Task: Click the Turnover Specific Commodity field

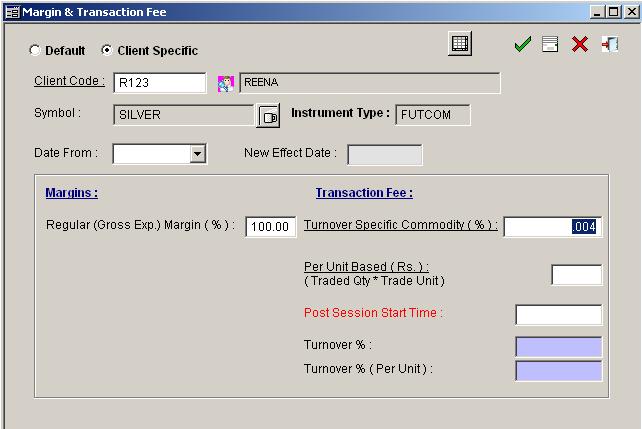Action: point(552,227)
